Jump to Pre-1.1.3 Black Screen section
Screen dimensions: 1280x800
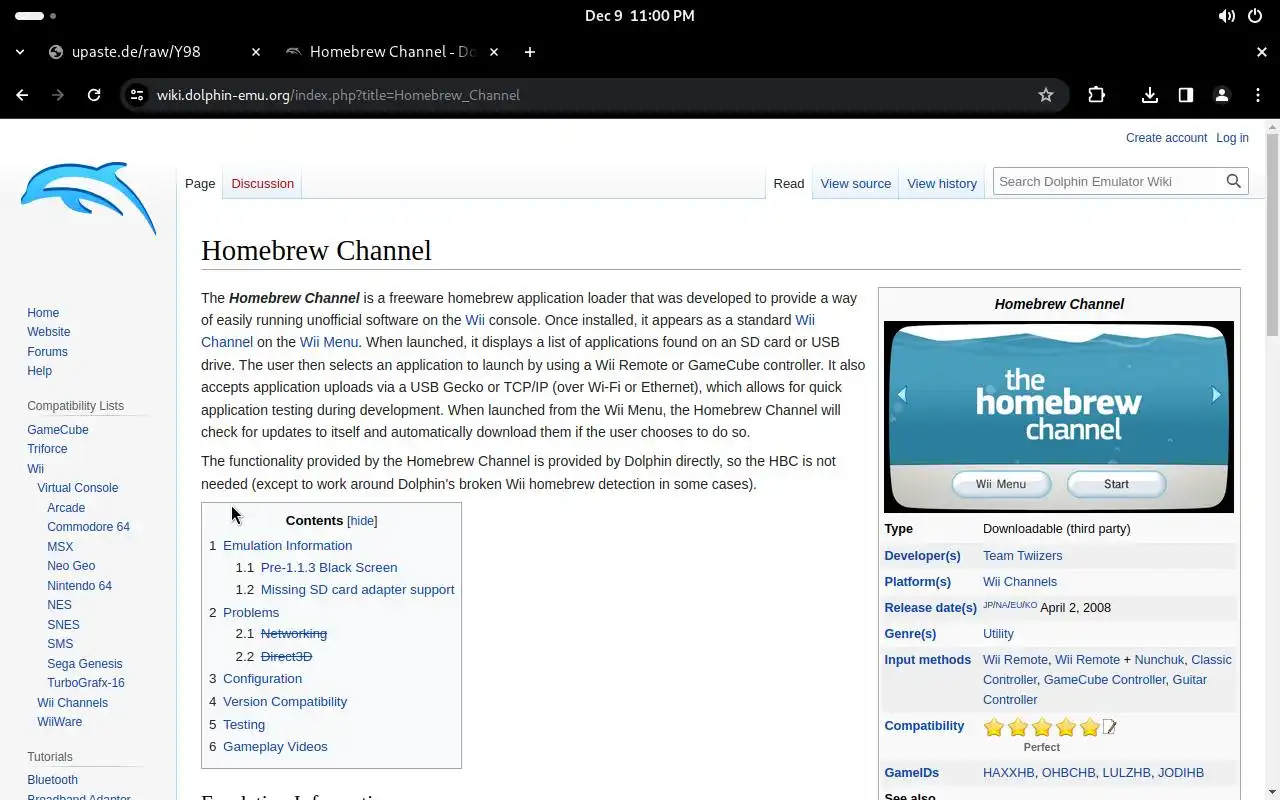pyautogui.click(x=329, y=568)
